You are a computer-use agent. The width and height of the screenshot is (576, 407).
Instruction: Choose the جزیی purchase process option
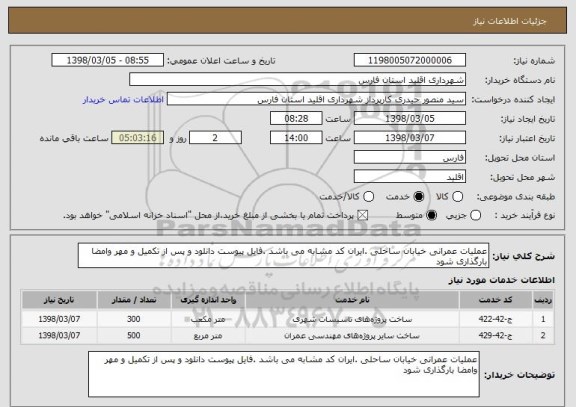click(x=475, y=215)
